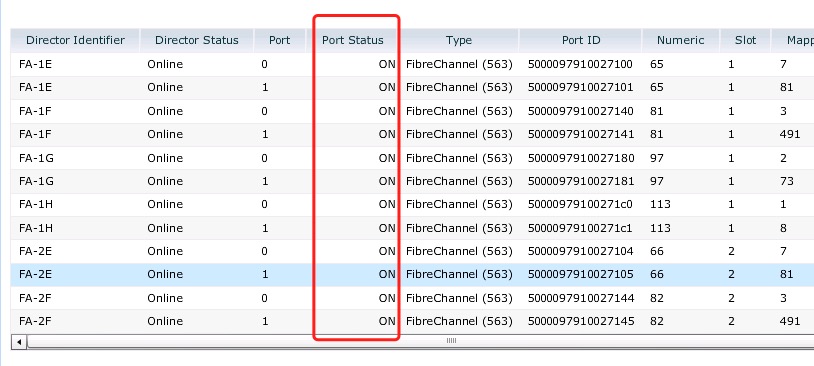
Task: Select FA-1F row with Port ID 5000097910027141
Action: 412,134
